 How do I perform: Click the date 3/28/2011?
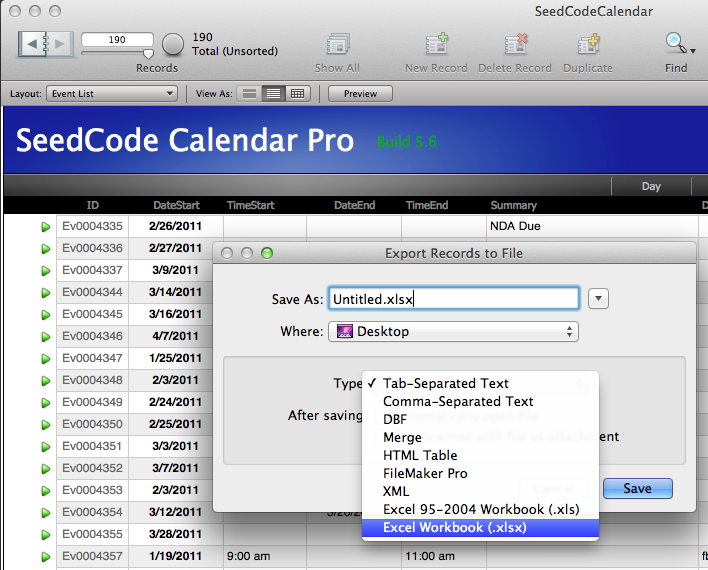175,534
